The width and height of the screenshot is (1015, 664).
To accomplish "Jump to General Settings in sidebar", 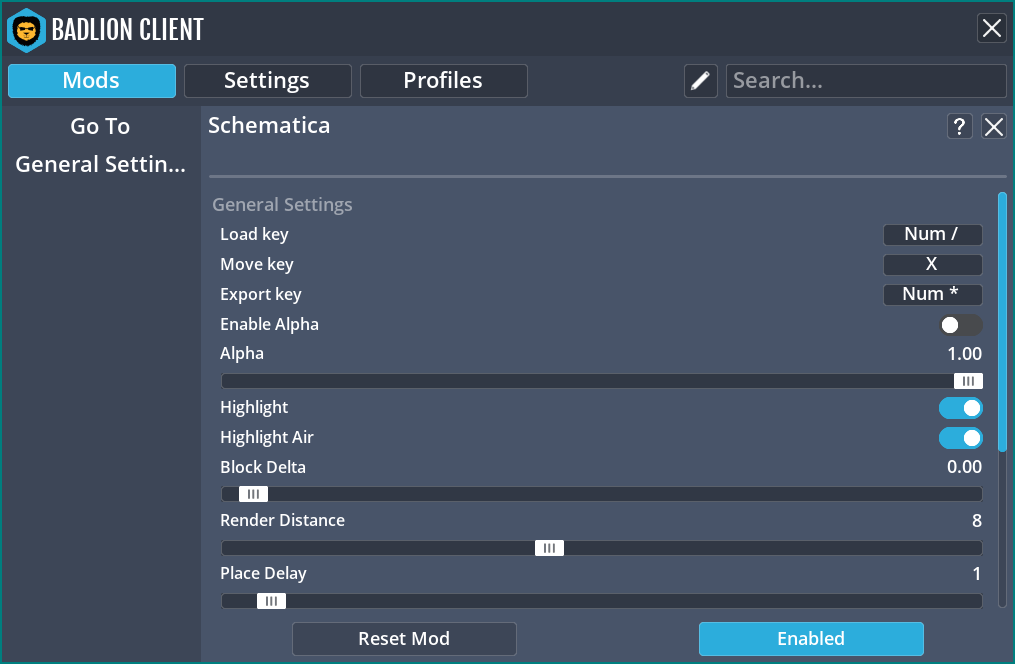I will 100,164.
